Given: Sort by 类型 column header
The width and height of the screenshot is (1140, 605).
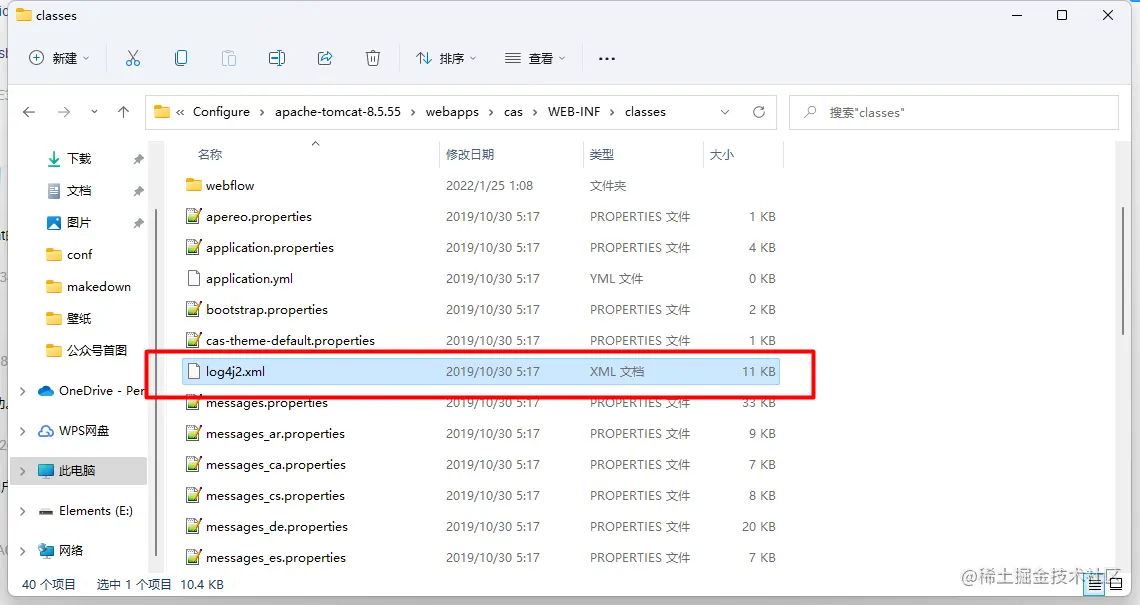Looking at the screenshot, I should 602,154.
